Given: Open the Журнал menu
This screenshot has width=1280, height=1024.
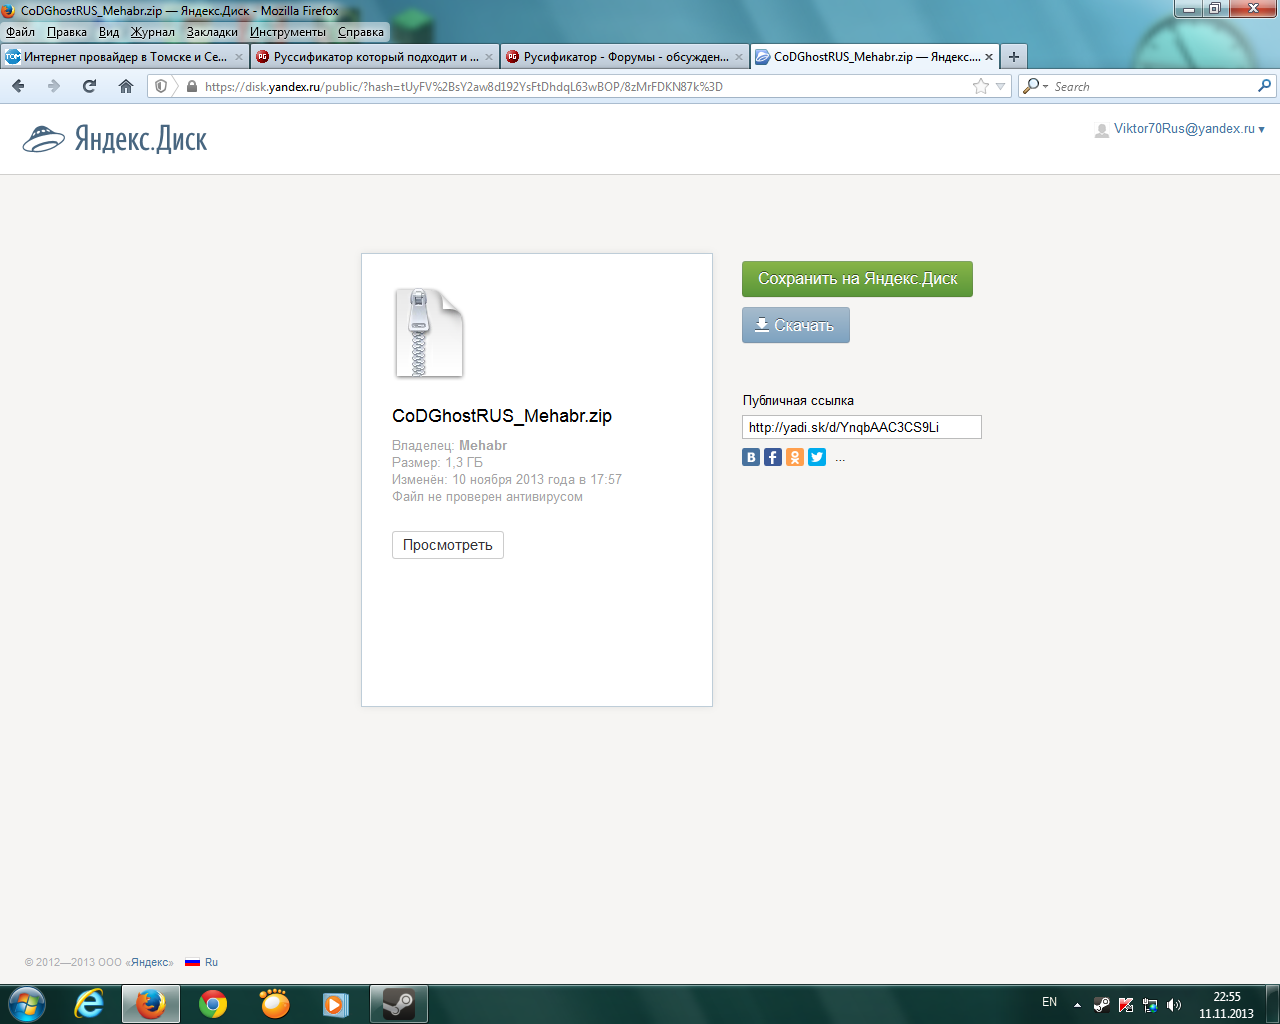Looking at the screenshot, I should (x=153, y=32).
